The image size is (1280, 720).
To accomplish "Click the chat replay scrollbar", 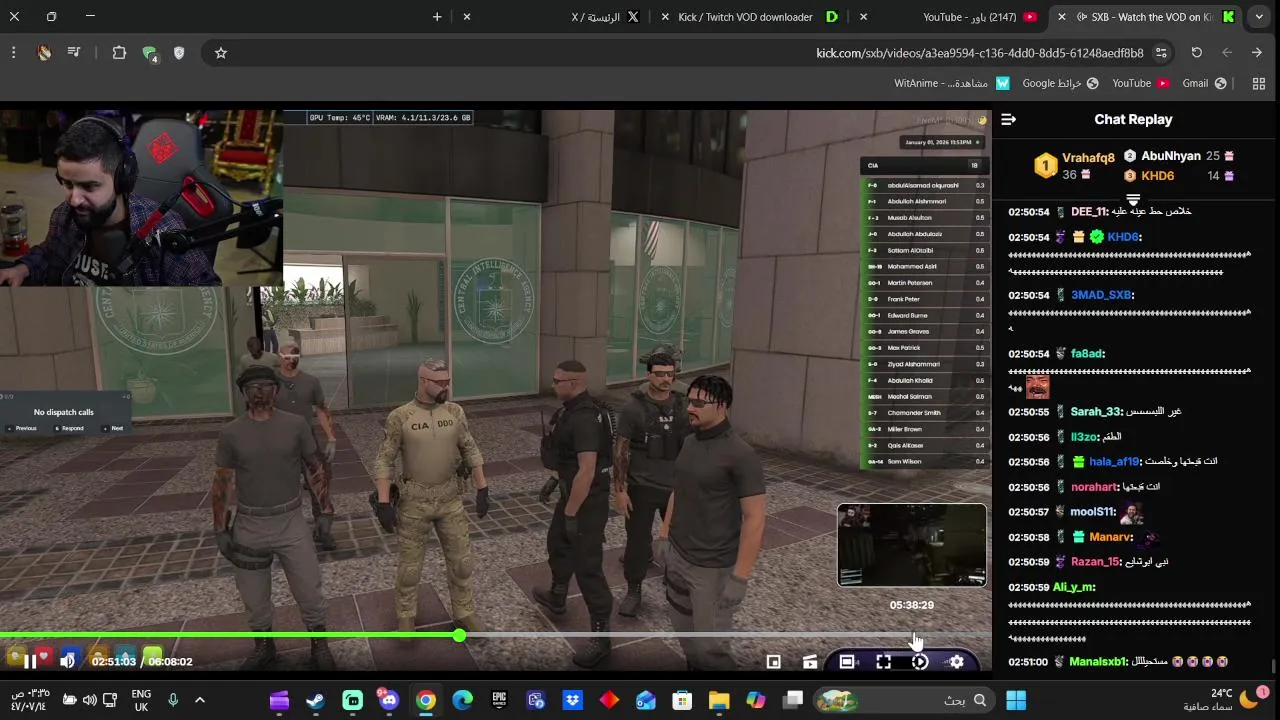I will tap(1273, 665).
